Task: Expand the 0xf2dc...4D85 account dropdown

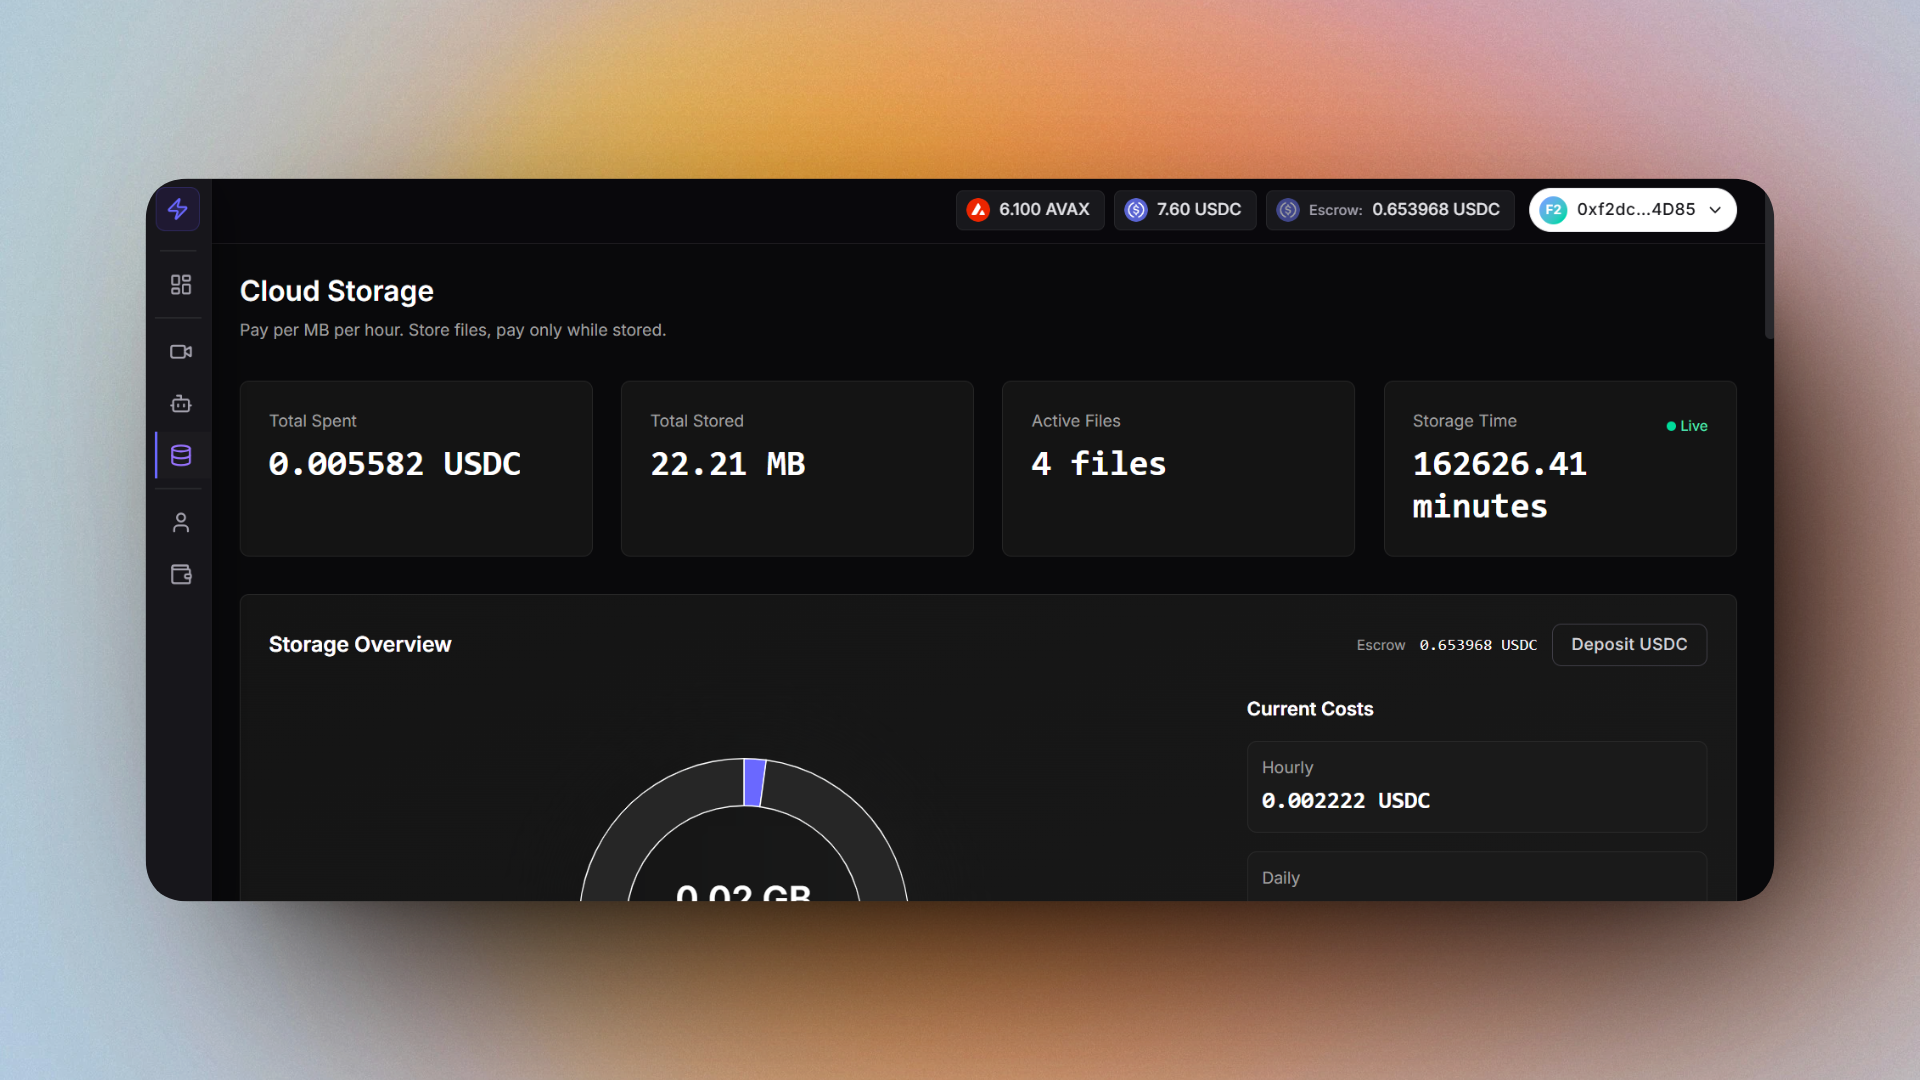Action: coord(1632,210)
